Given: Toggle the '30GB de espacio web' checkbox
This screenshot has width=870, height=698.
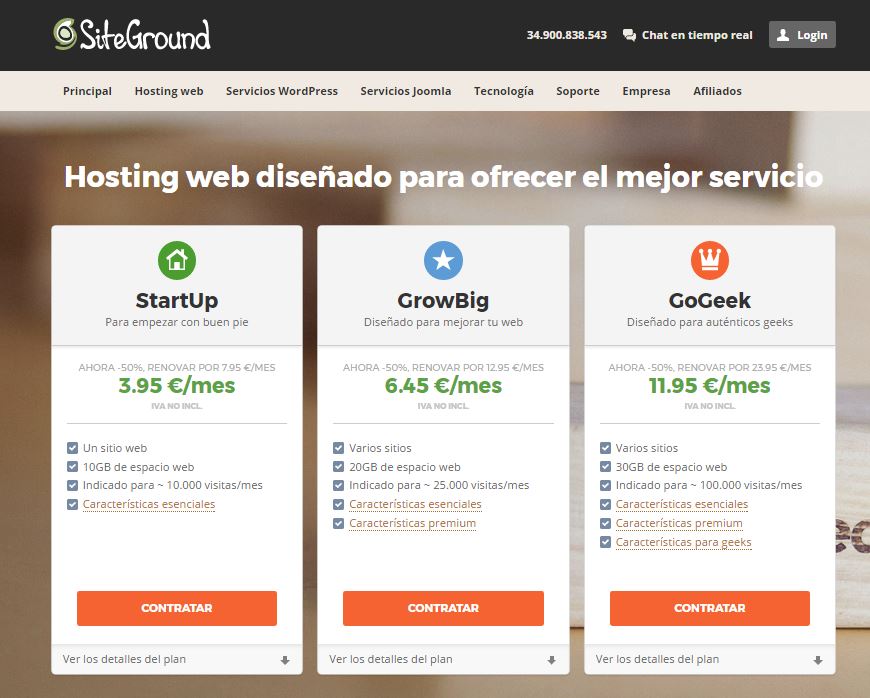Looking at the screenshot, I should [605, 467].
